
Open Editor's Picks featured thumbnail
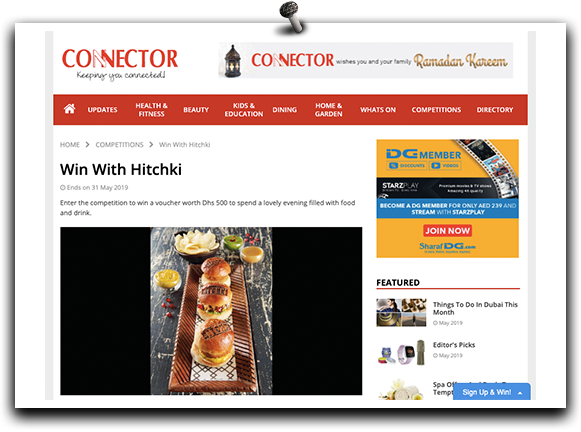[x=401, y=352]
